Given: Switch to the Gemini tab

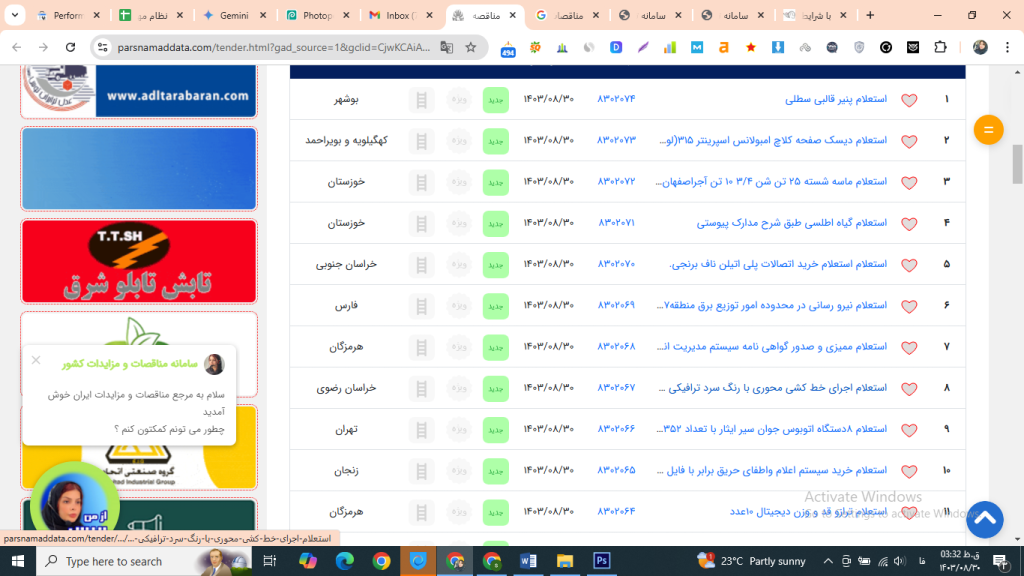Looking at the screenshot, I should 234,15.
